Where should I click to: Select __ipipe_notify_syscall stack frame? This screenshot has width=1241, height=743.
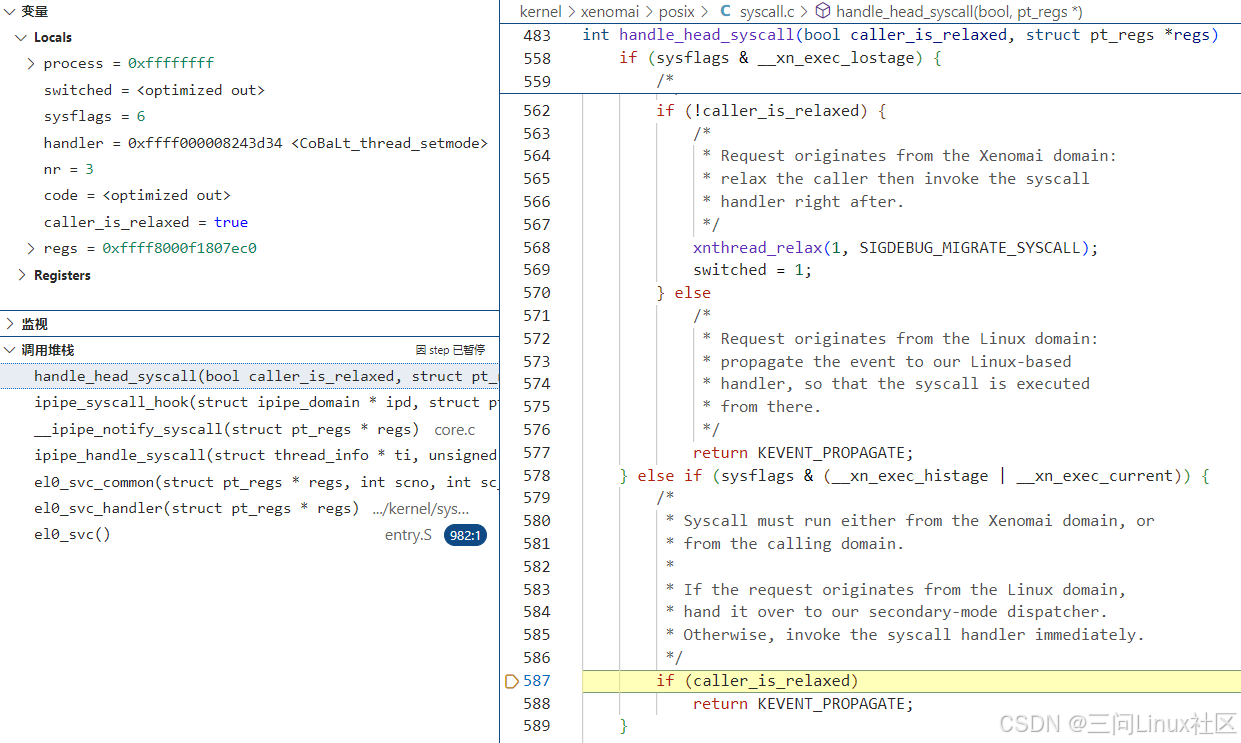[249, 429]
